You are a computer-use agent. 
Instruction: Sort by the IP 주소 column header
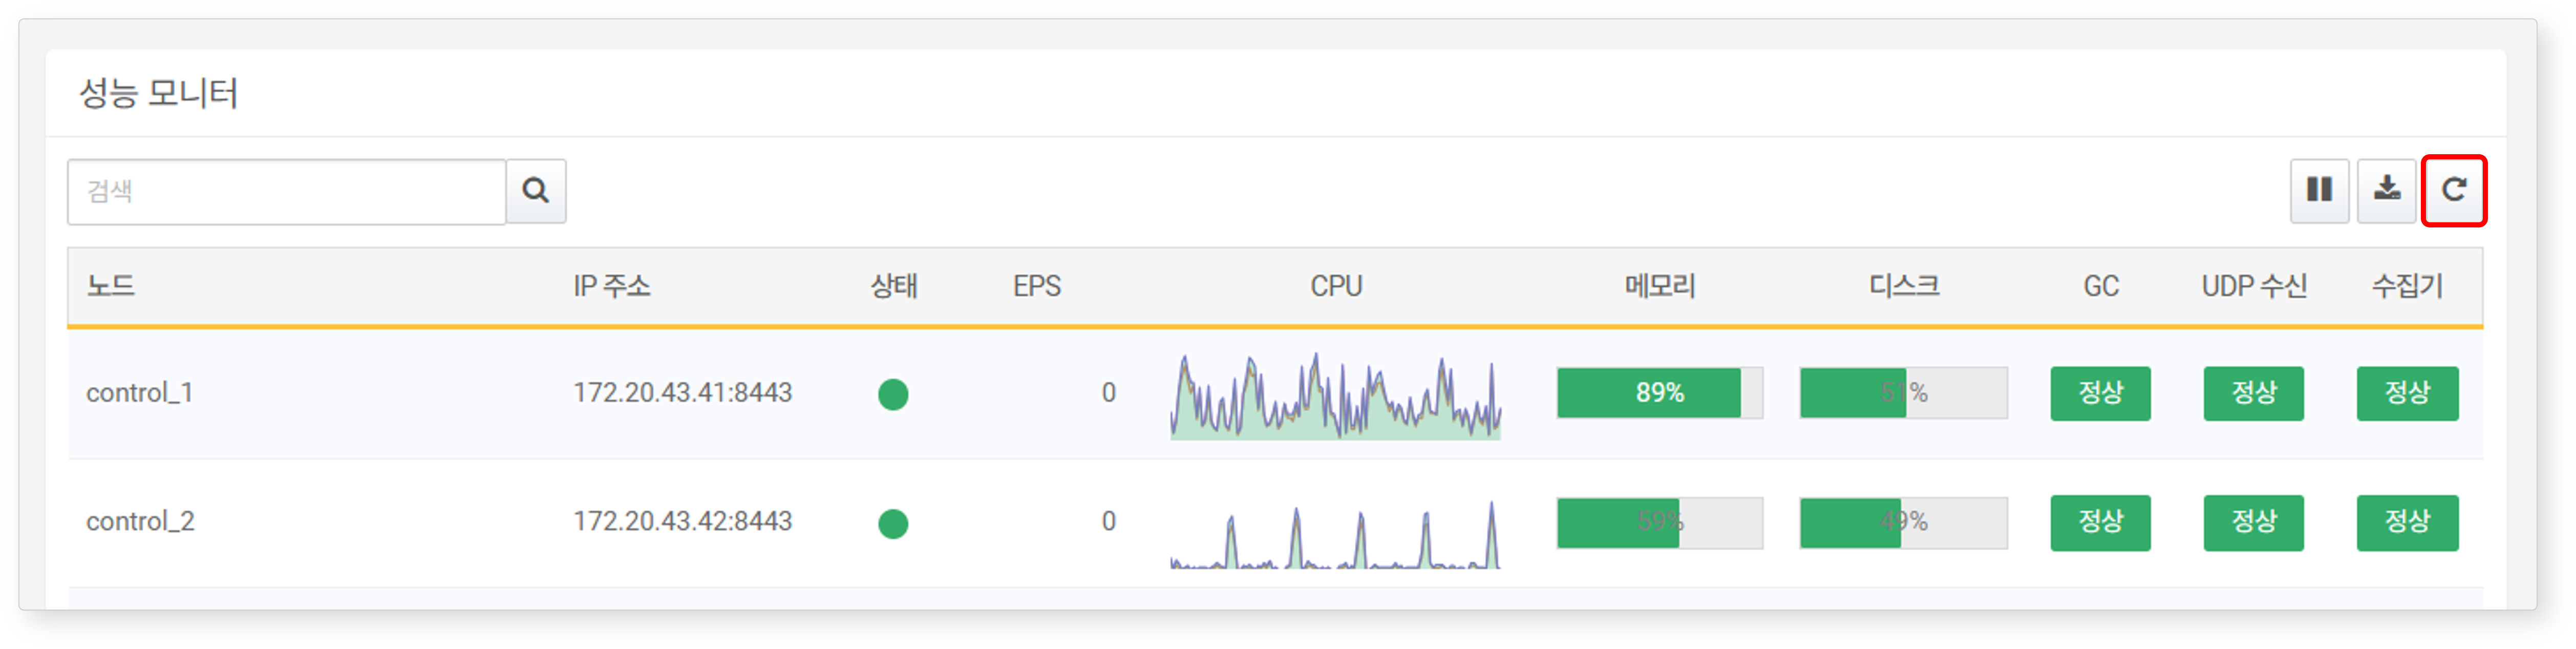click(x=611, y=287)
